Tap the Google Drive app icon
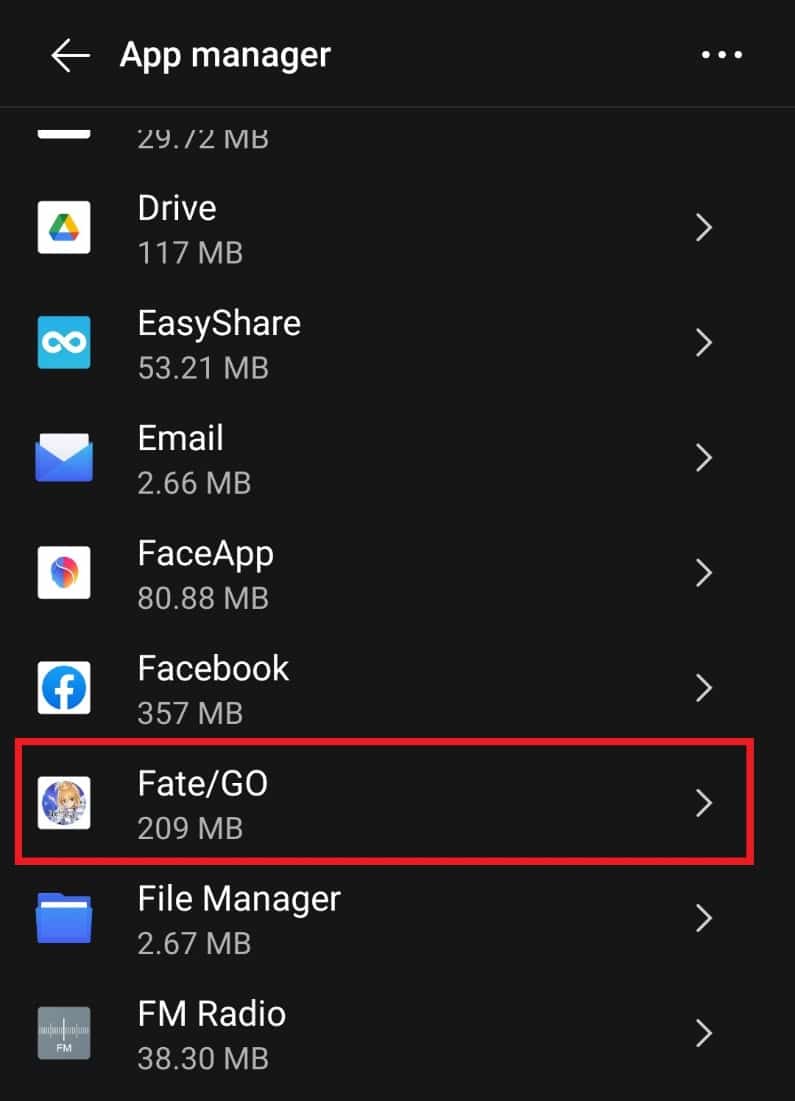Viewport: 795px width, 1101px height. pyautogui.click(x=64, y=227)
